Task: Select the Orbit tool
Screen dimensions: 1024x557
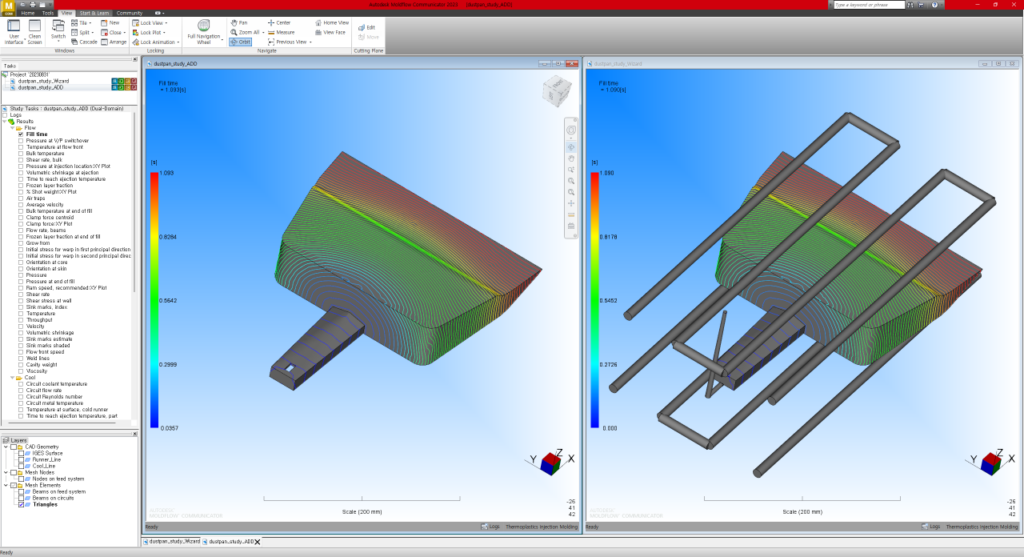Action: (x=240, y=42)
